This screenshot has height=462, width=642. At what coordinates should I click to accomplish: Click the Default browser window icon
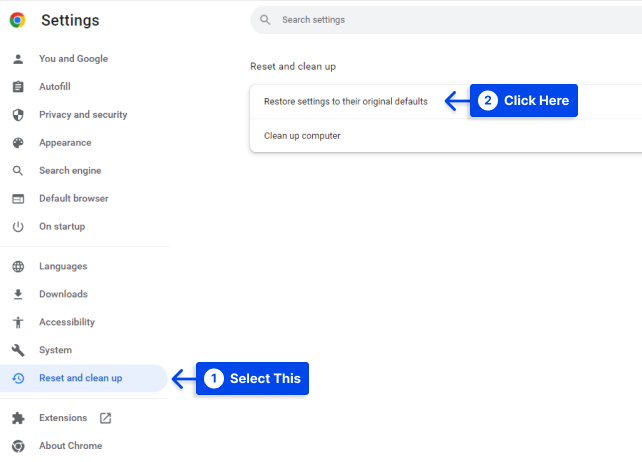18,199
